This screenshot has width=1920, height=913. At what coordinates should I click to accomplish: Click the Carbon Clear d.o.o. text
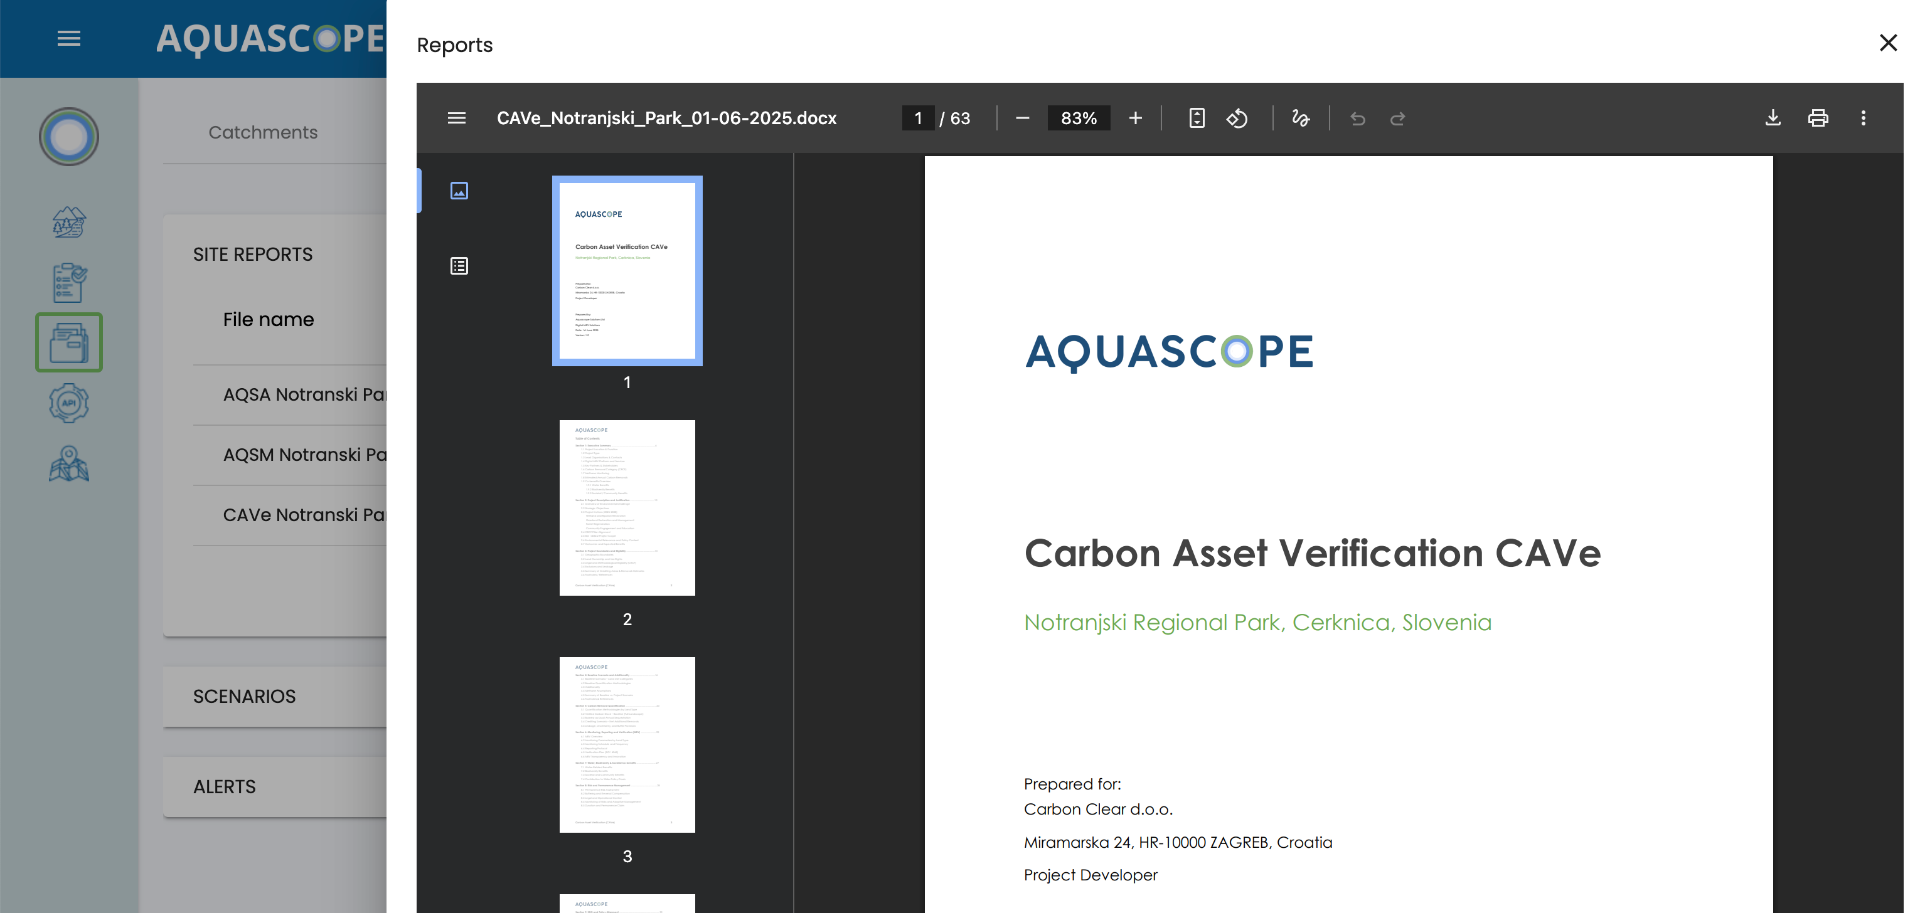(x=1098, y=809)
